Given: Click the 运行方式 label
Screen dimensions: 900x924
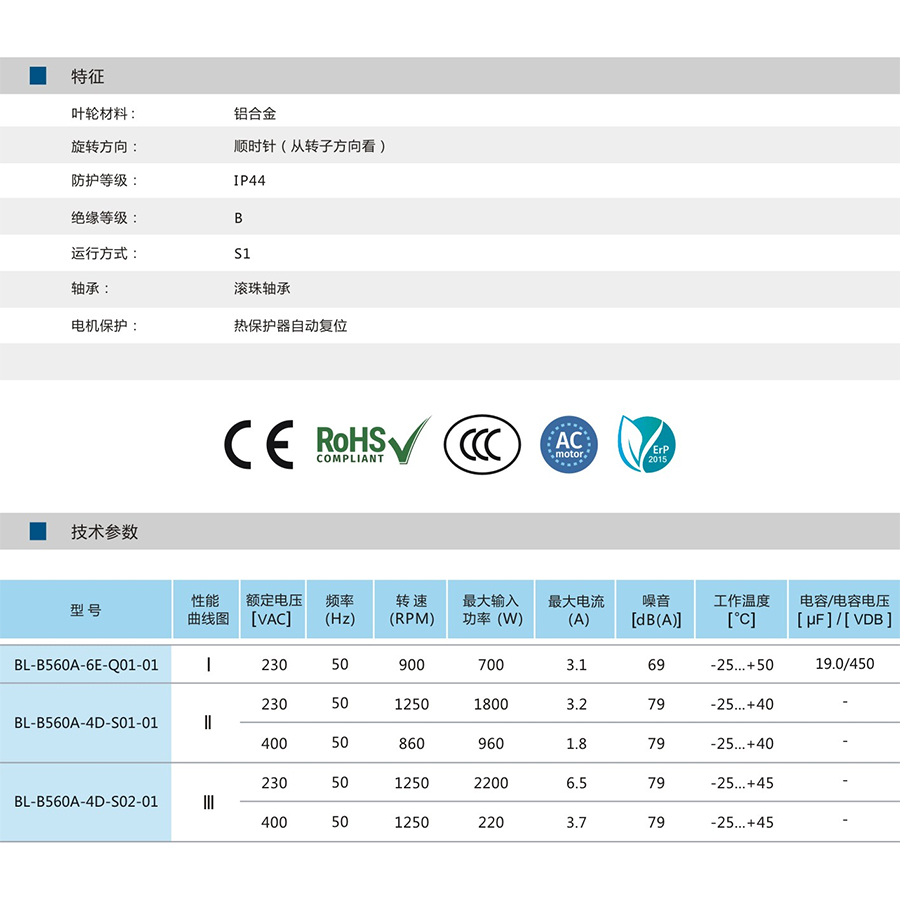Looking at the screenshot, I should pos(104,253).
